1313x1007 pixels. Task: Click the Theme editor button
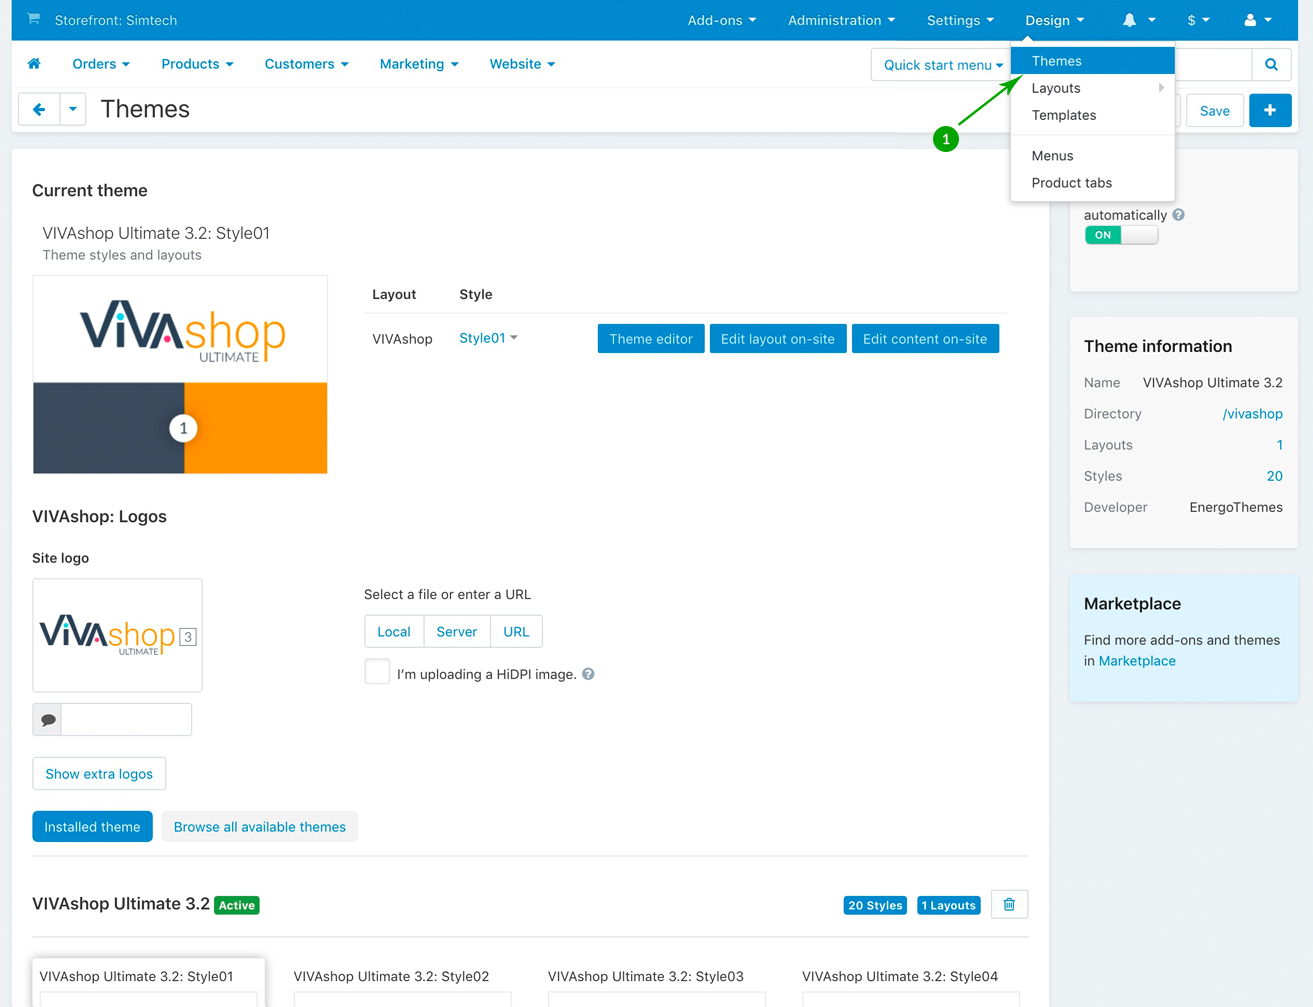[x=650, y=339]
